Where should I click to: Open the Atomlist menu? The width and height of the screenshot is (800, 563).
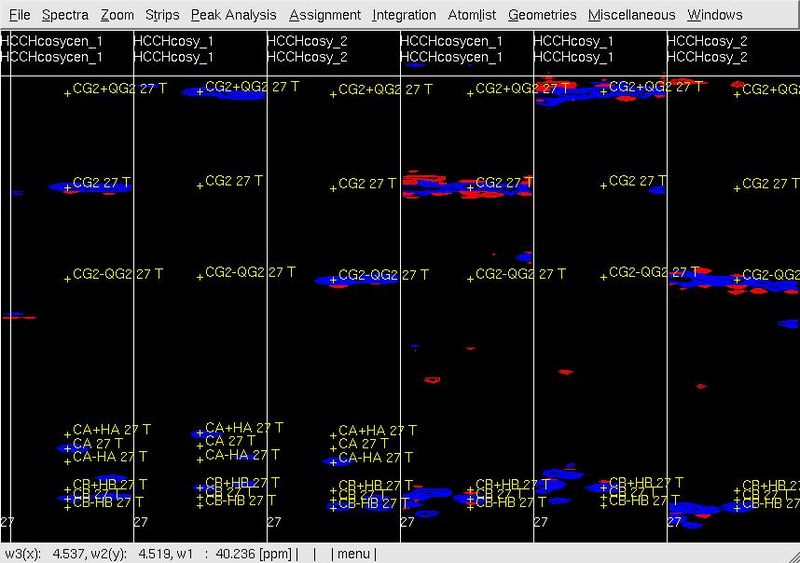472,15
